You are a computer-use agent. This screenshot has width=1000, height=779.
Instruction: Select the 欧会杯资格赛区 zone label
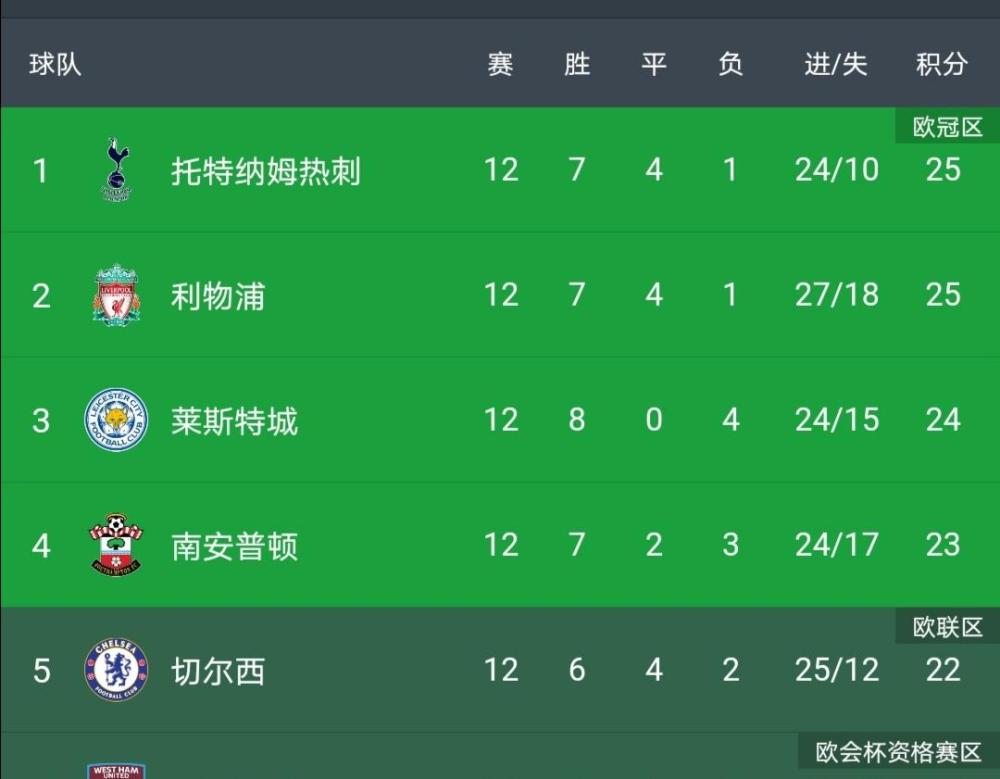tap(899, 752)
